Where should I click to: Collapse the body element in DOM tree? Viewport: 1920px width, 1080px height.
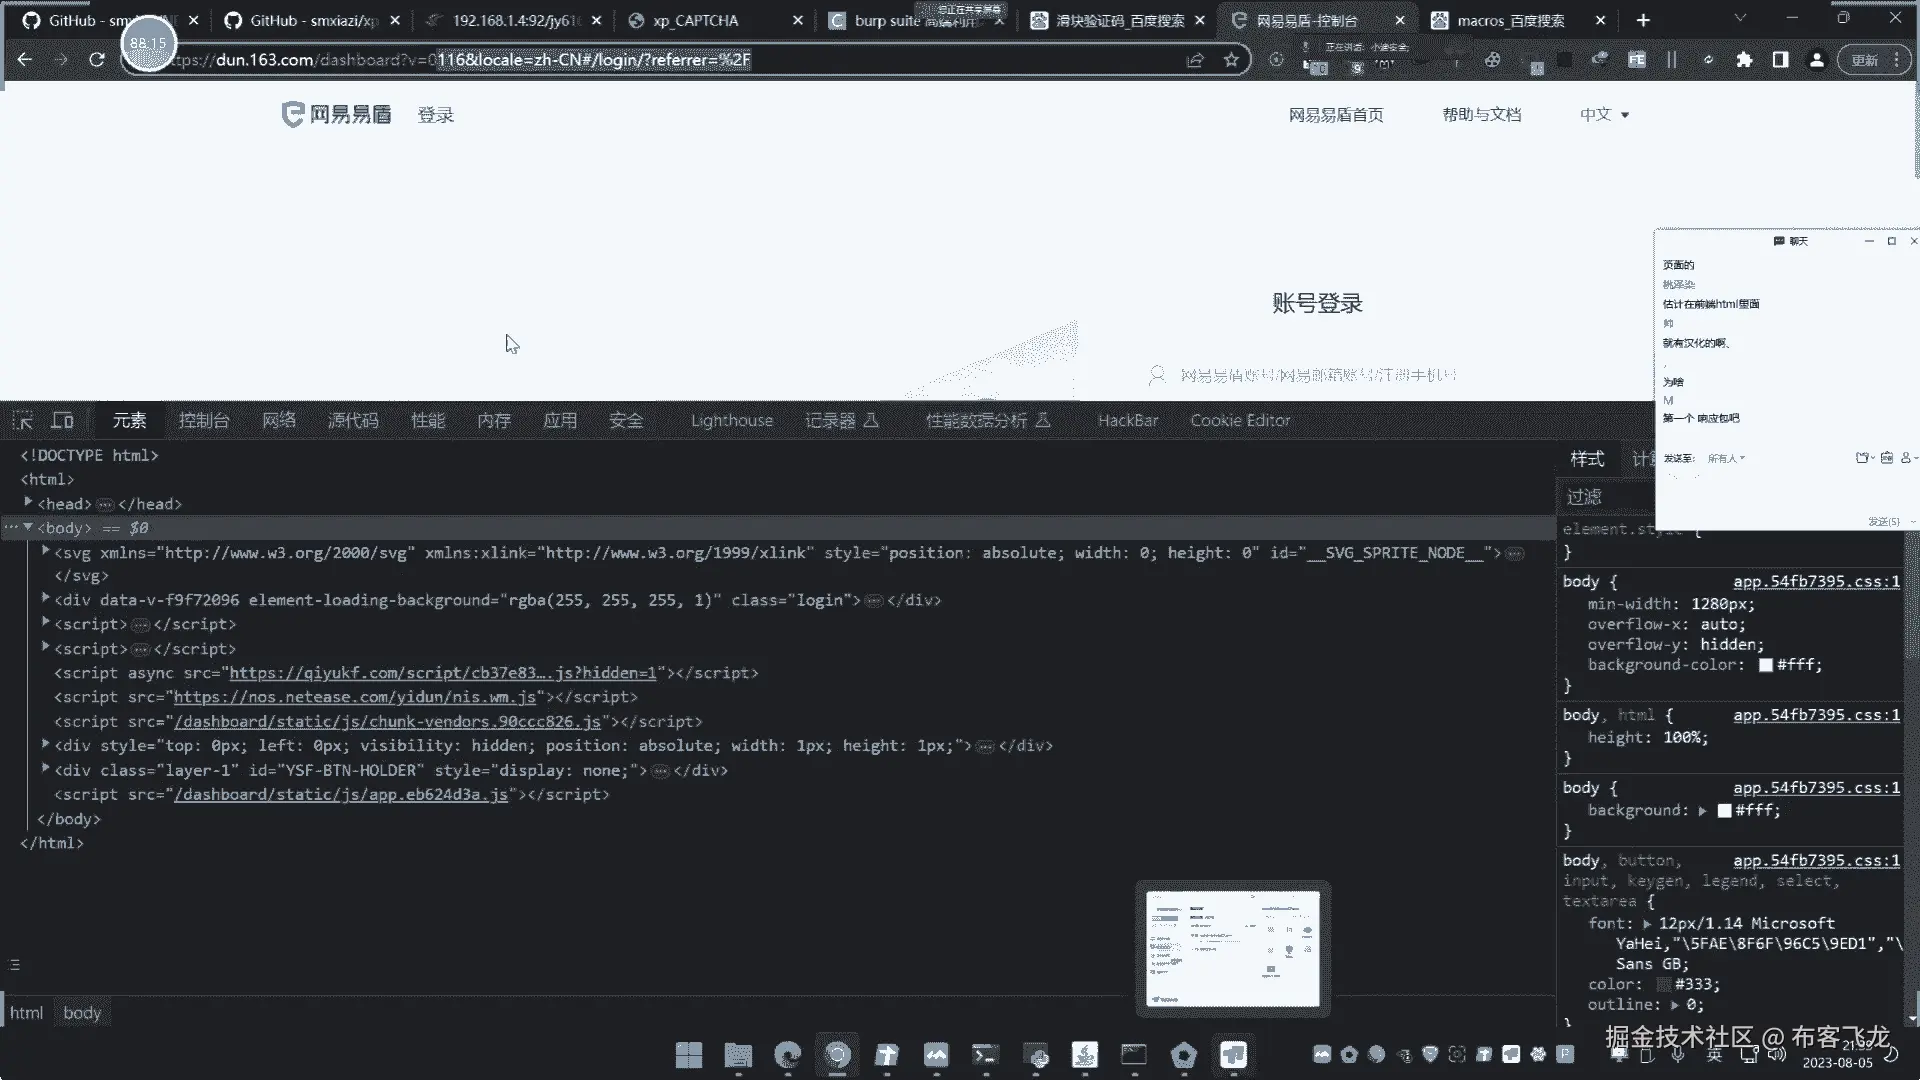(x=29, y=527)
